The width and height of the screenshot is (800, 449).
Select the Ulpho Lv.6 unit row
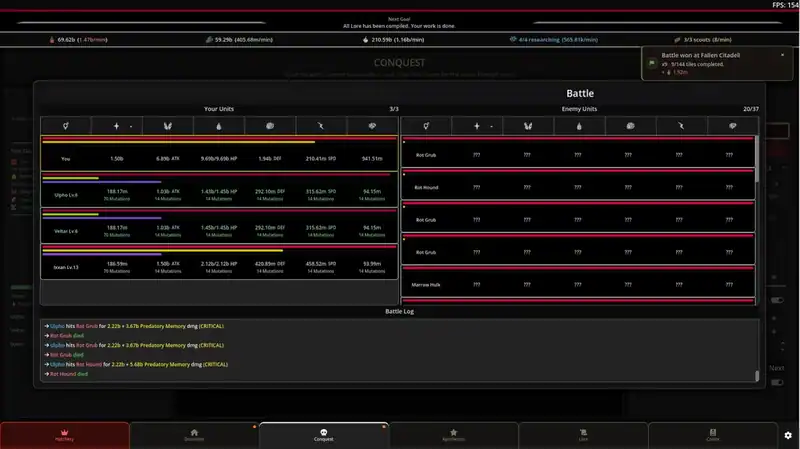point(219,189)
